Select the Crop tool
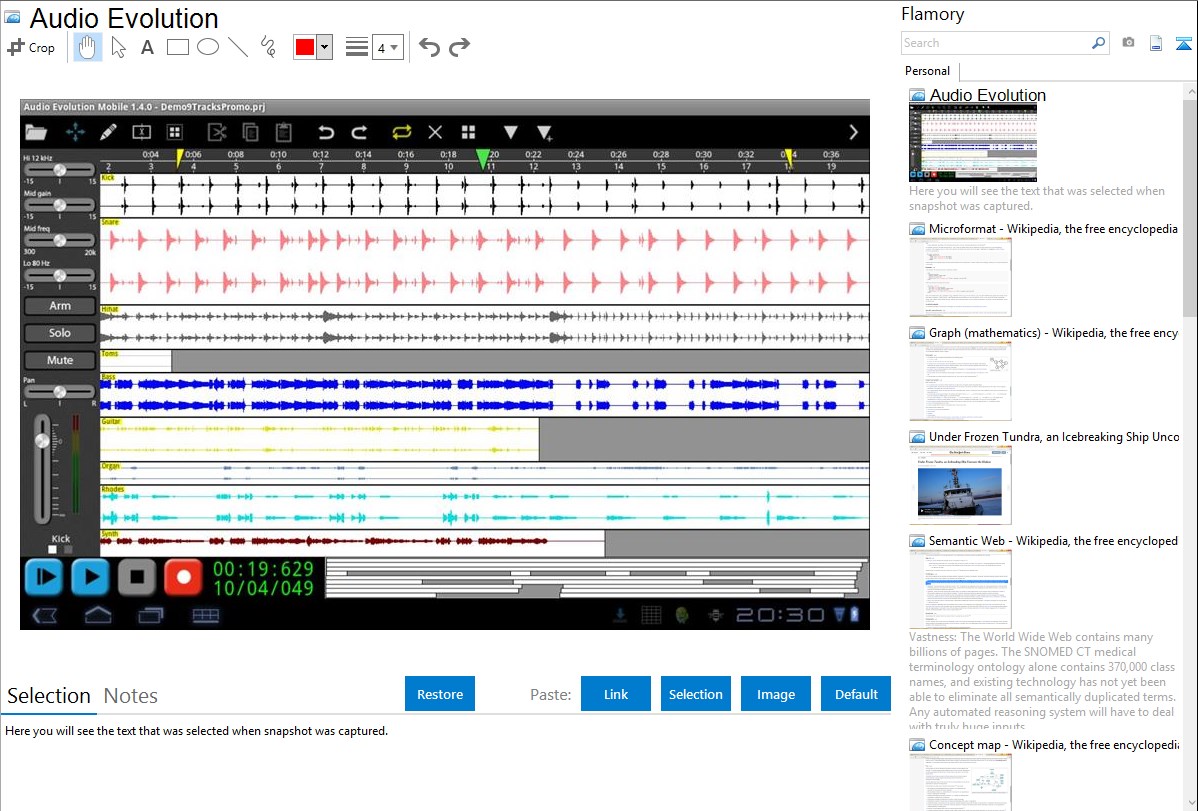 tap(31, 47)
